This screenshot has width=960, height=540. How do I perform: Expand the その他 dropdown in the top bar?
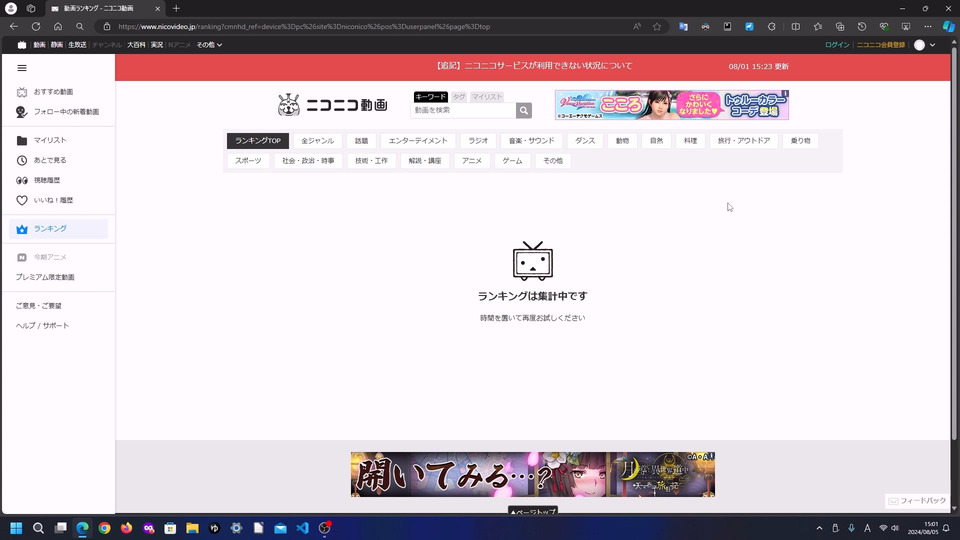point(209,45)
